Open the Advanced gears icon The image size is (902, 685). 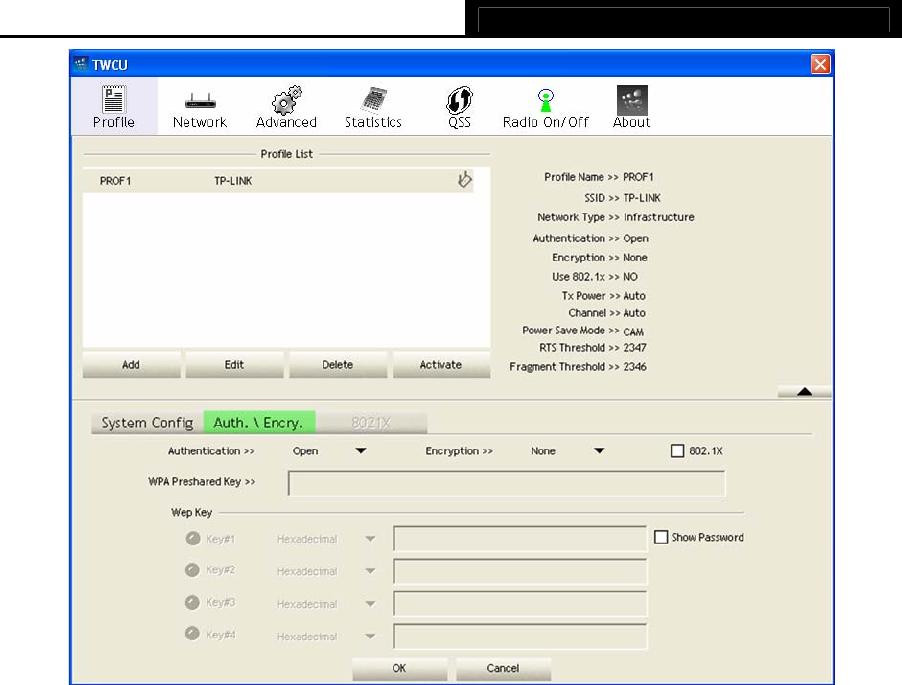(x=286, y=100)
